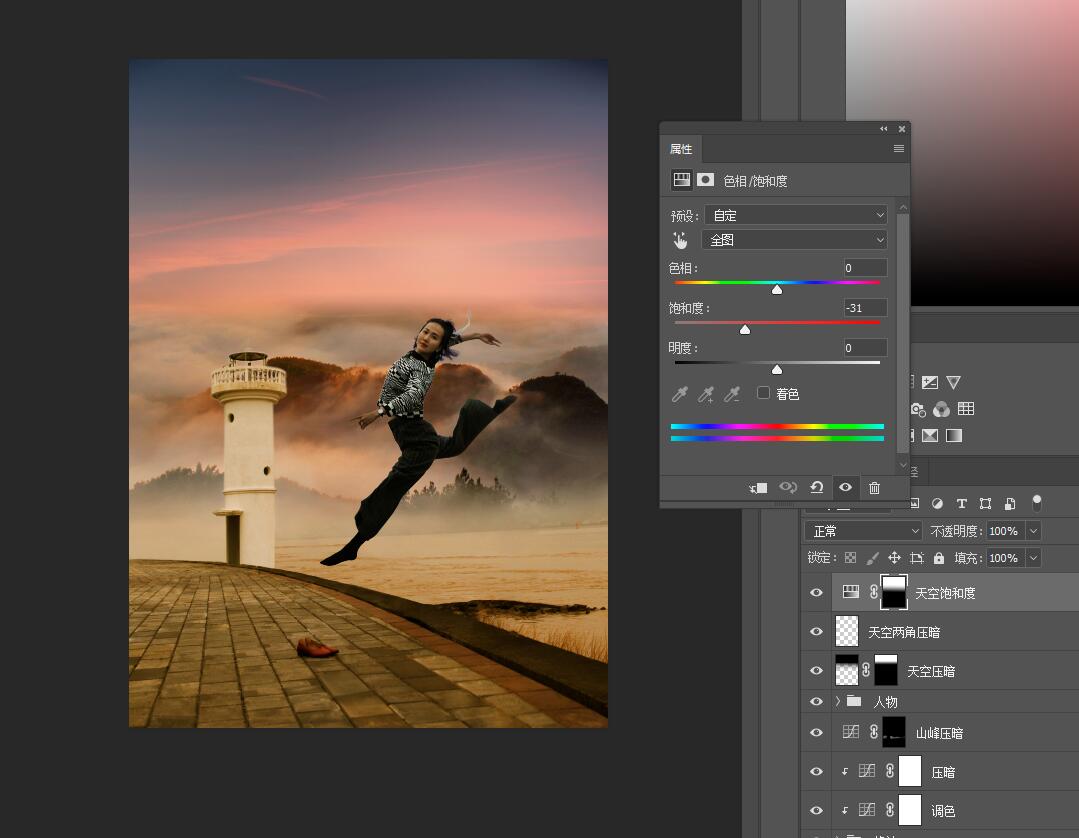Screen dimensions: 1079x838
Task: Add an Exposure adjustment layer
Action: 930,383
